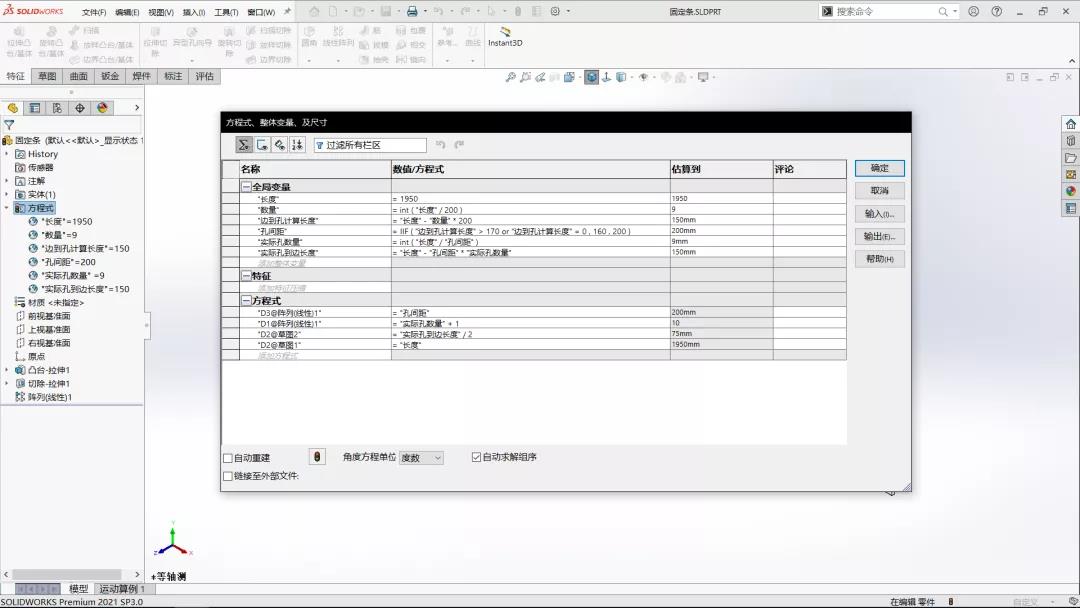Click the 输入(I)... button

879,214
